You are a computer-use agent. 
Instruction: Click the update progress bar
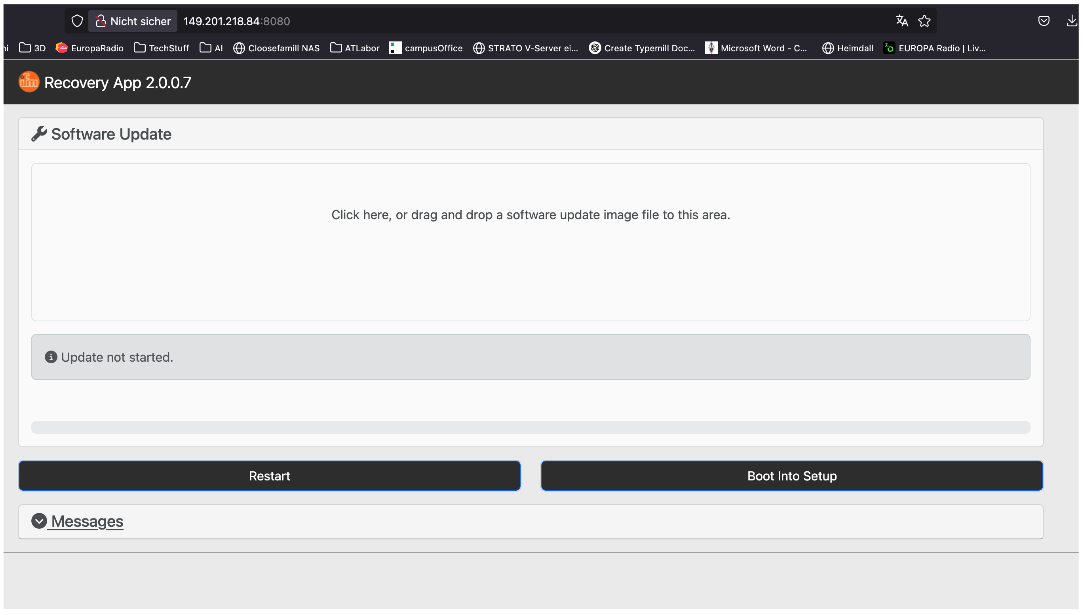coord(530,426)
